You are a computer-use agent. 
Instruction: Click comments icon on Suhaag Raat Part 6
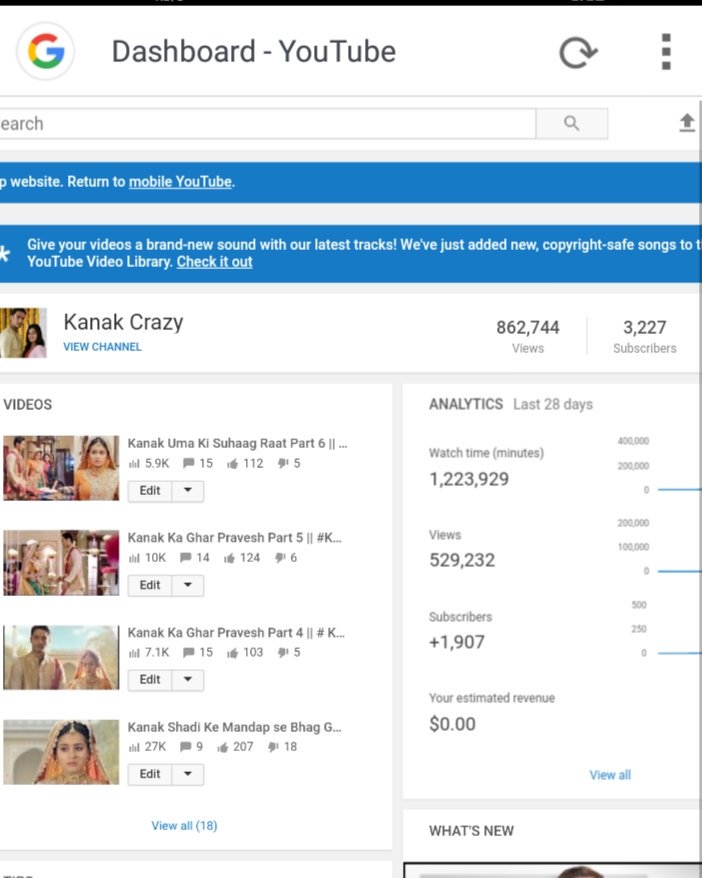click(189, 464)
